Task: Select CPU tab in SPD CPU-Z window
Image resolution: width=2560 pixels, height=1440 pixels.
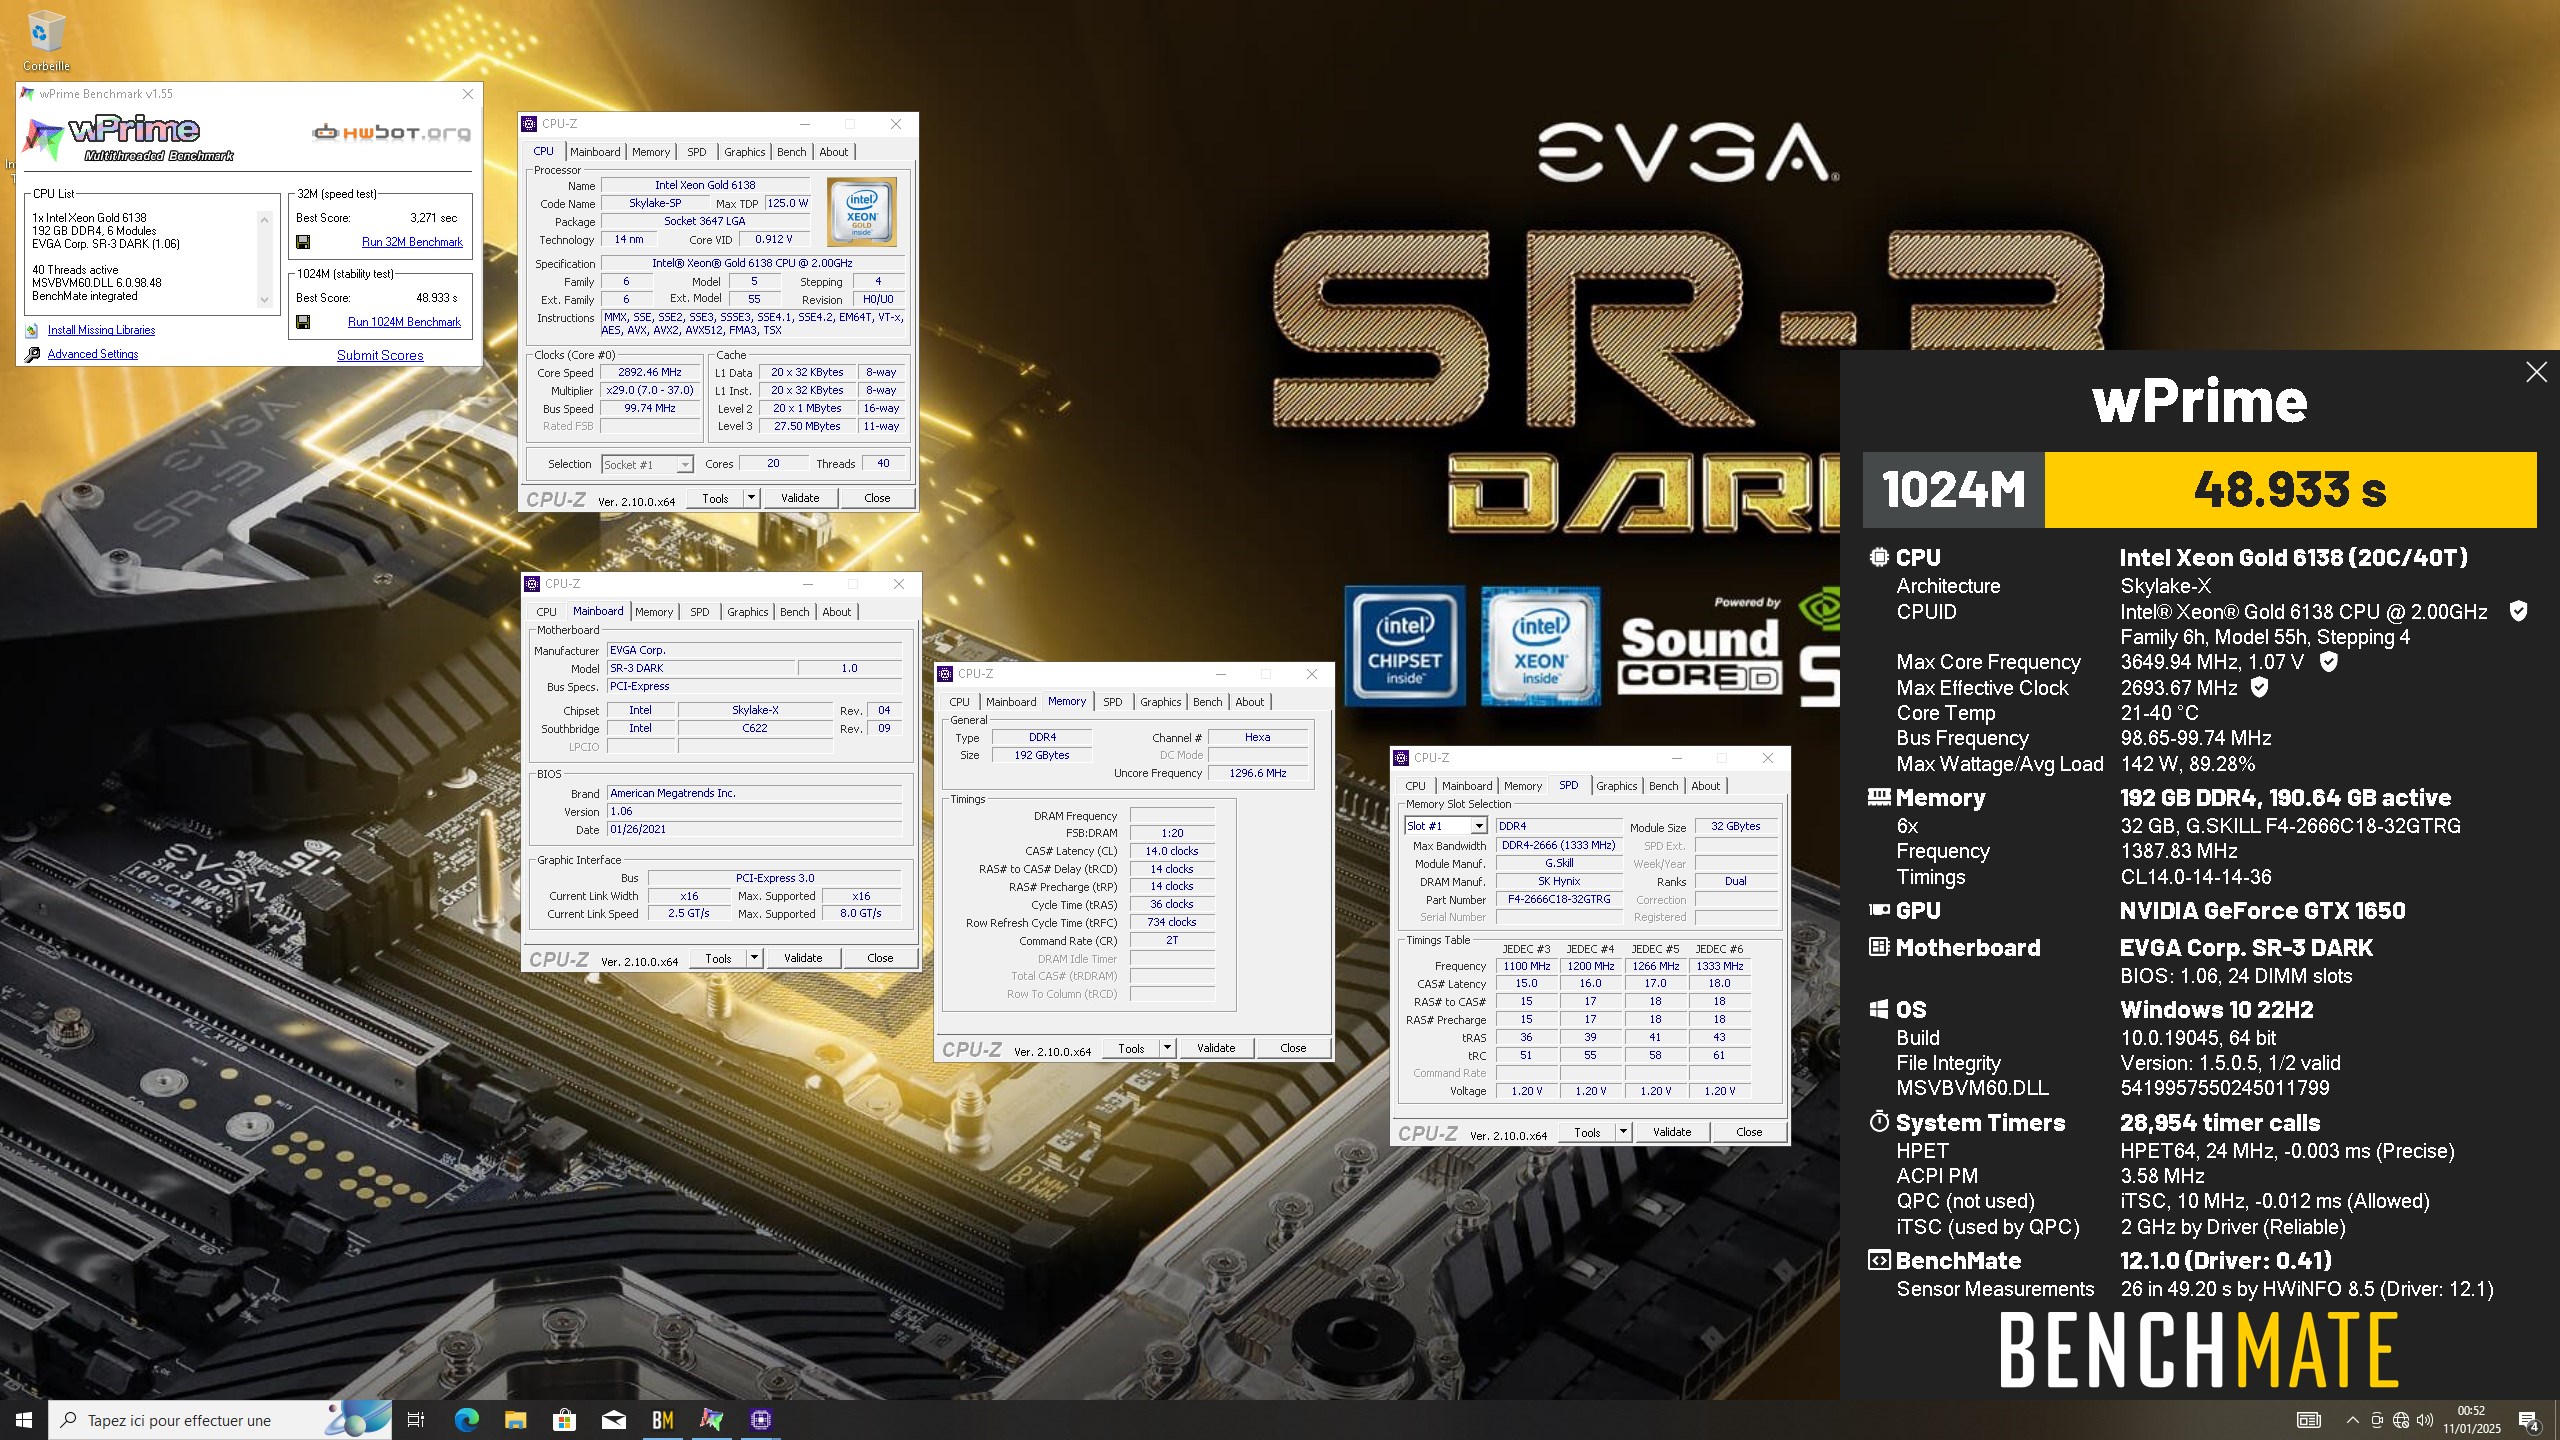Action: [x=1415, y=786]
